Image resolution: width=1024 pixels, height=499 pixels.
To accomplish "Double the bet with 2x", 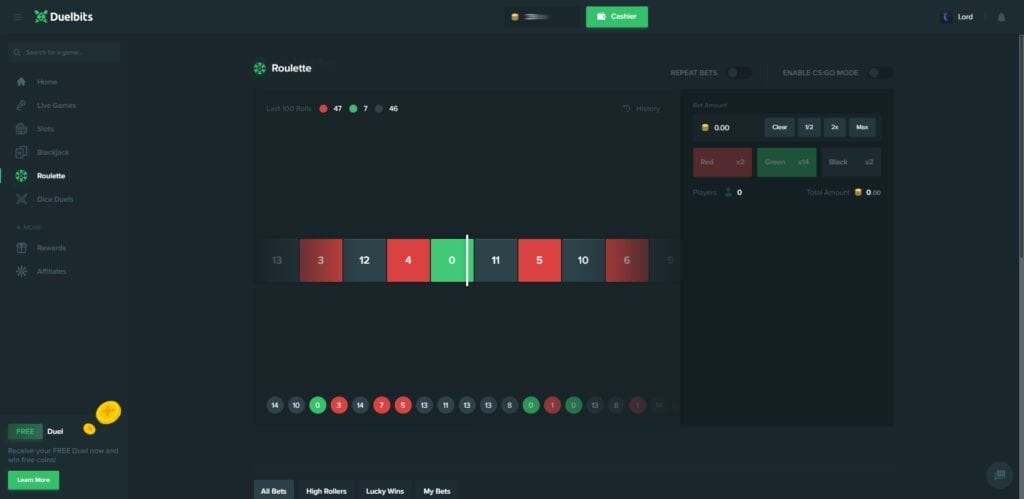I will (835, 127).
